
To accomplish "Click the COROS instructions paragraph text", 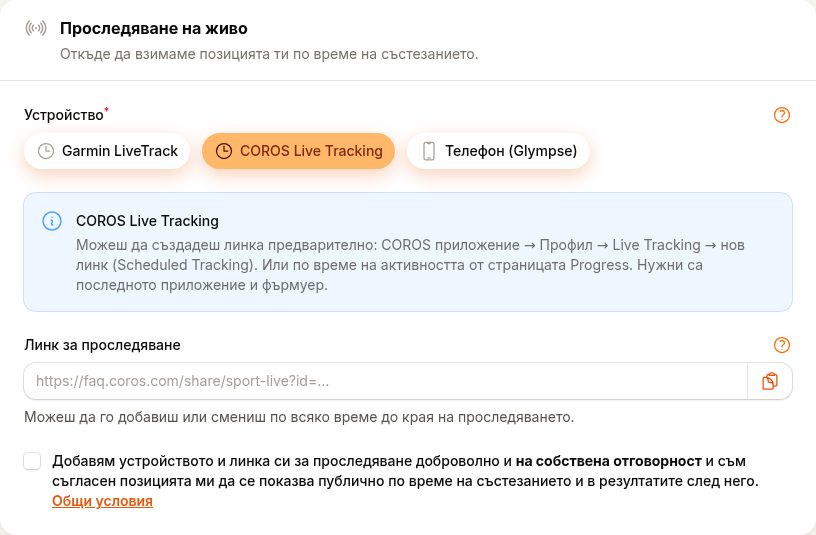I will coord(411,265).
